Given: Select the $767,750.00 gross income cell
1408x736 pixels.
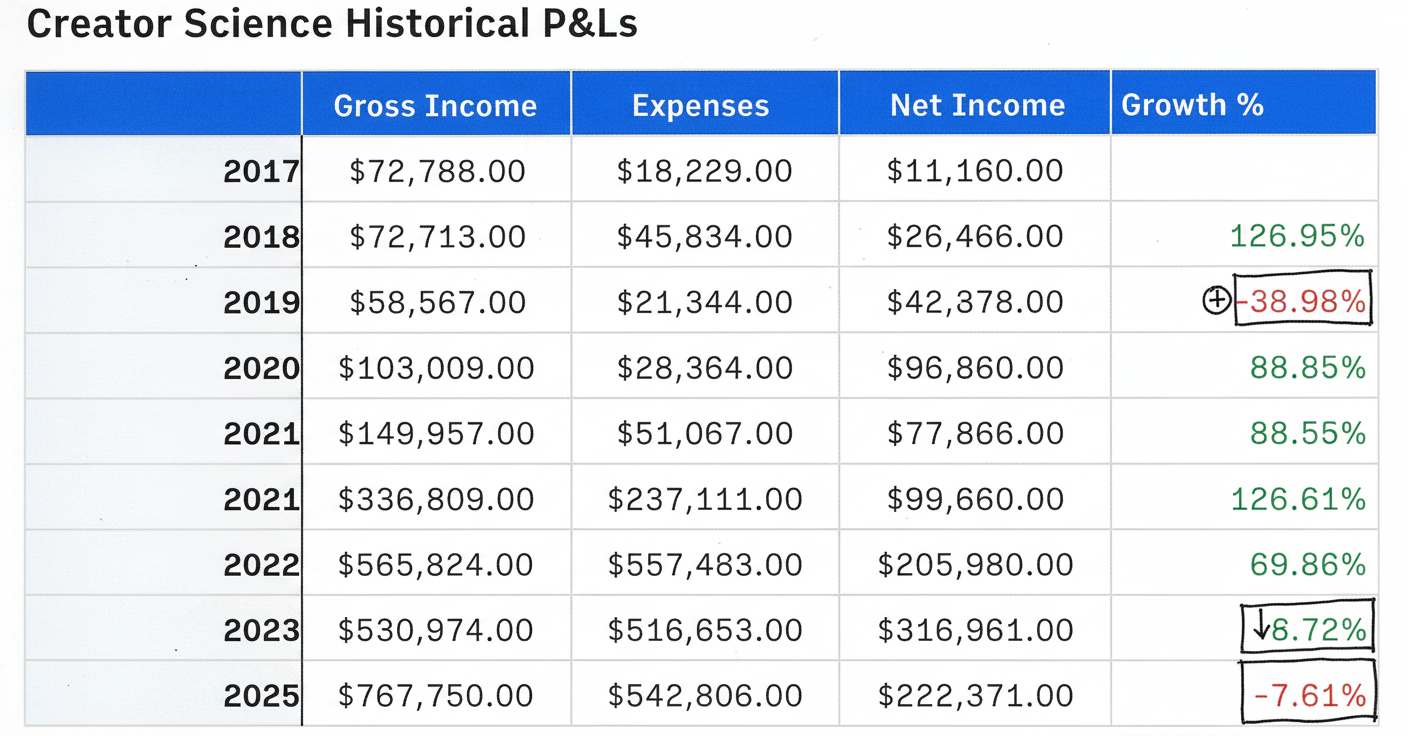Looking at the screenshot, I should pyautogui.click(x=435, y=696).
